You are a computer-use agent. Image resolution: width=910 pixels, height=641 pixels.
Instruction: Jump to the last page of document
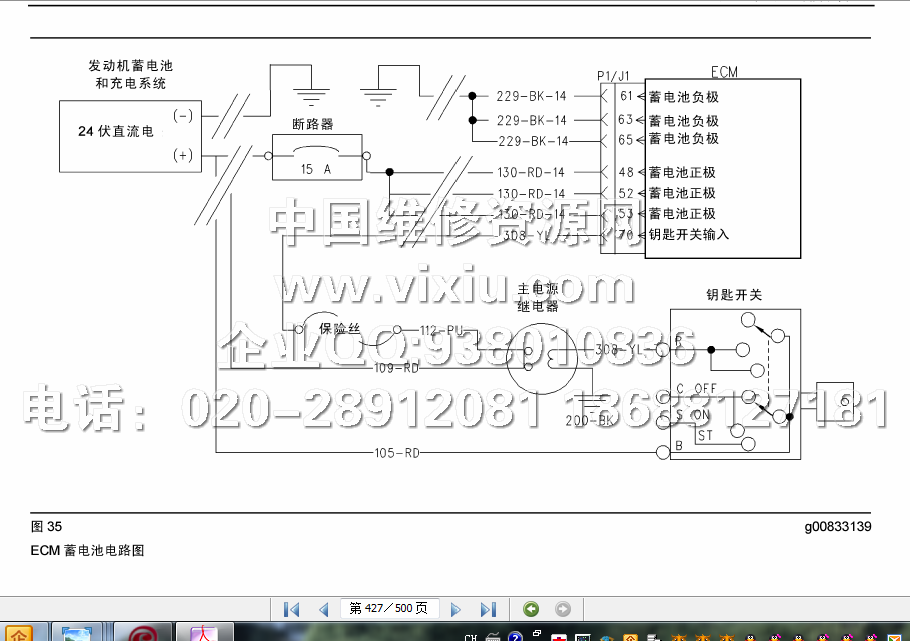click(x=488, y=609)
